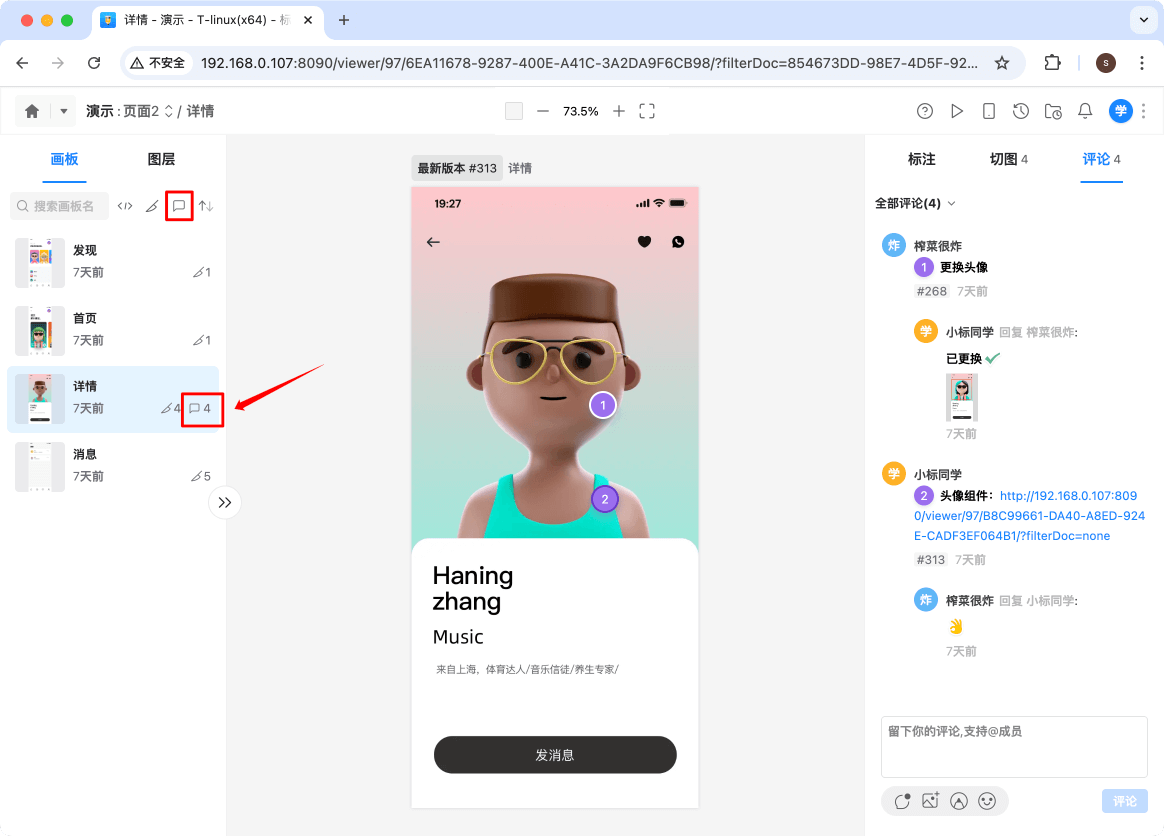Viewport: 1164px width, 836px height.
Task: Click the artboard sort order icon
Action: (x=205, y=206)
